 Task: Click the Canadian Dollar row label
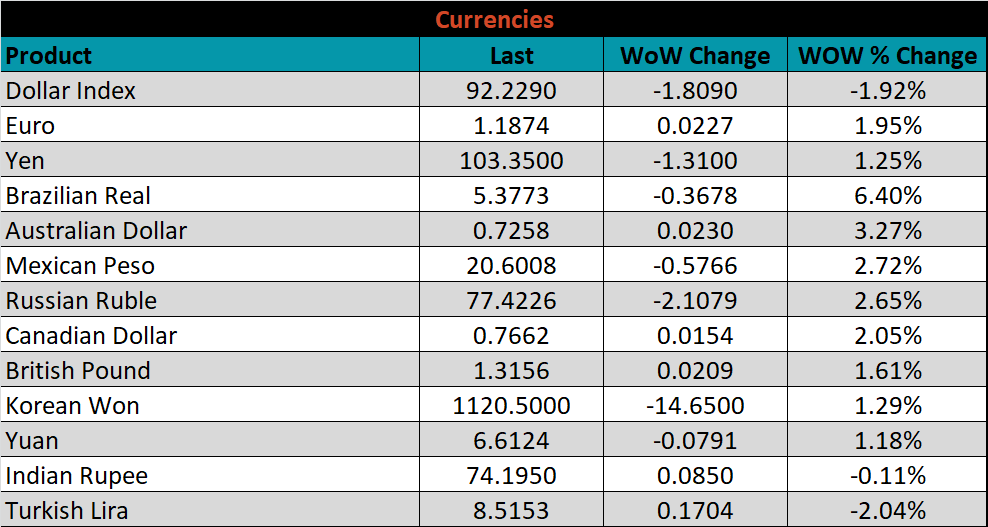pos(92,336)
